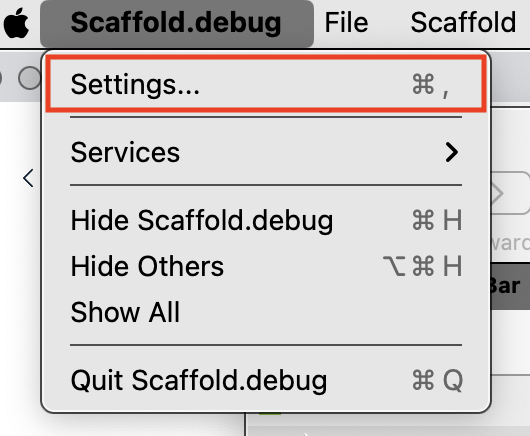Choose Settings… from the menu
530x436 pixels.
(266, 84)
